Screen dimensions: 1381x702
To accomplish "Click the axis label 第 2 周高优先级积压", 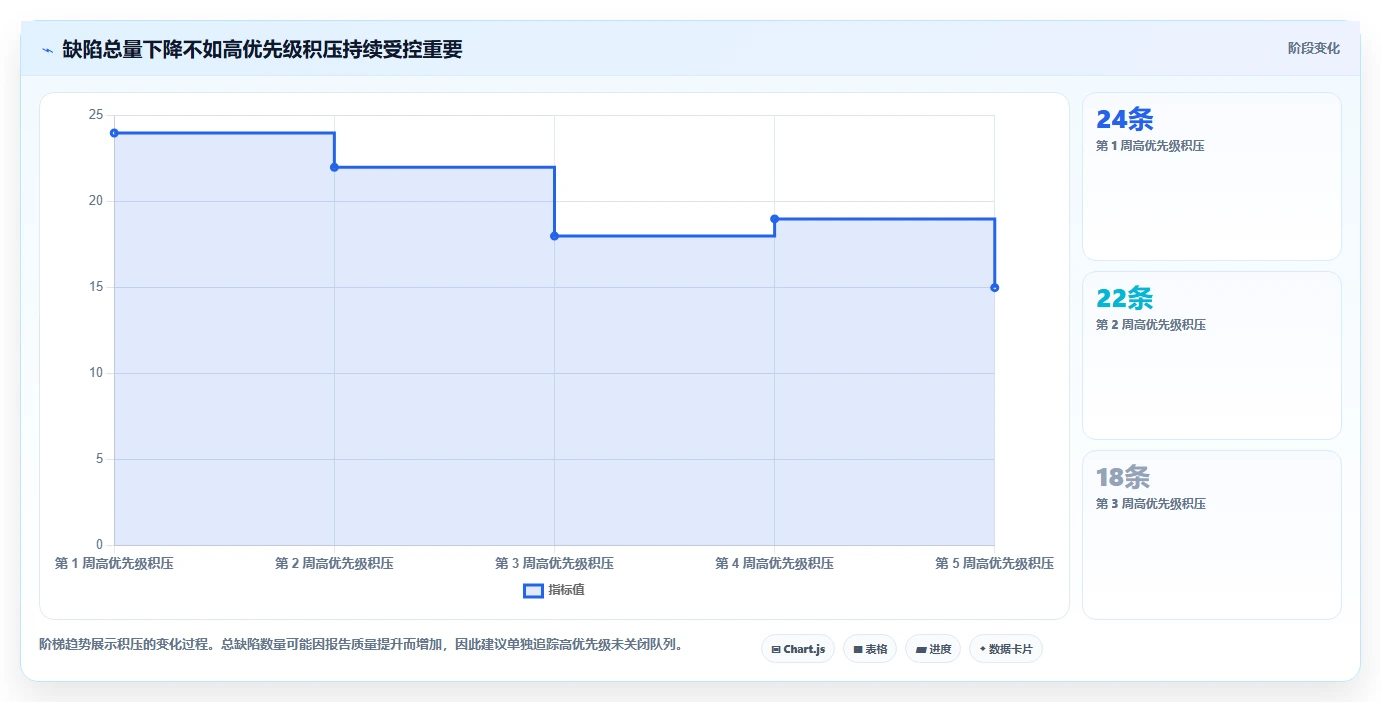I will tap(334, 564).
